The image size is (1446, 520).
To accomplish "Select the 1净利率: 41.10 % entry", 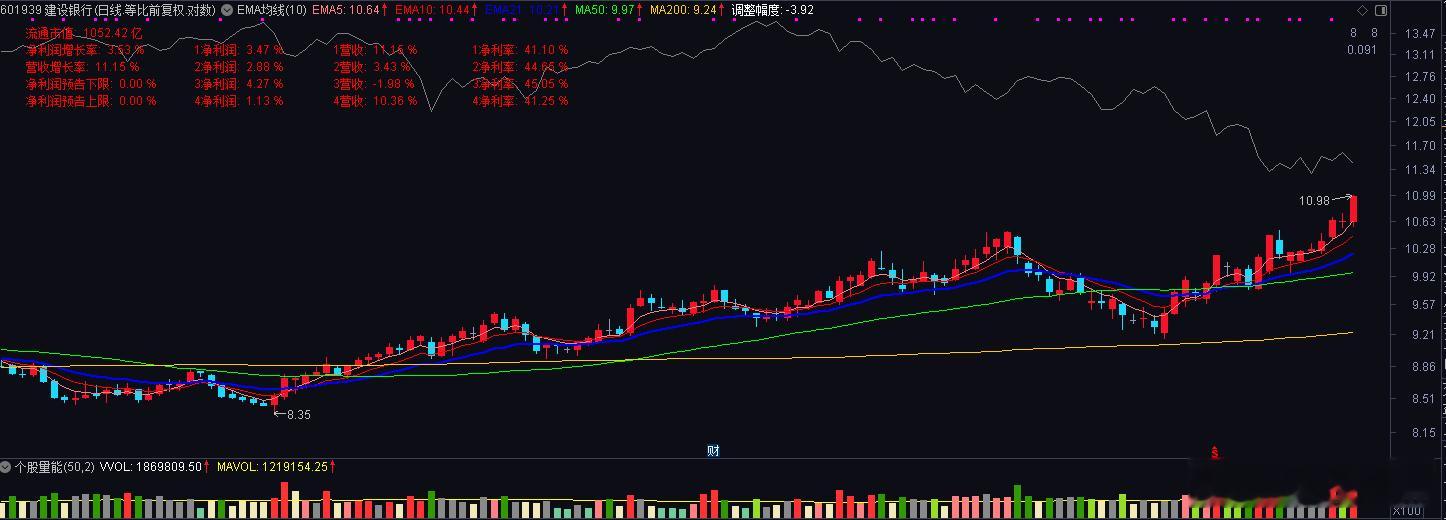I will 520,50.
